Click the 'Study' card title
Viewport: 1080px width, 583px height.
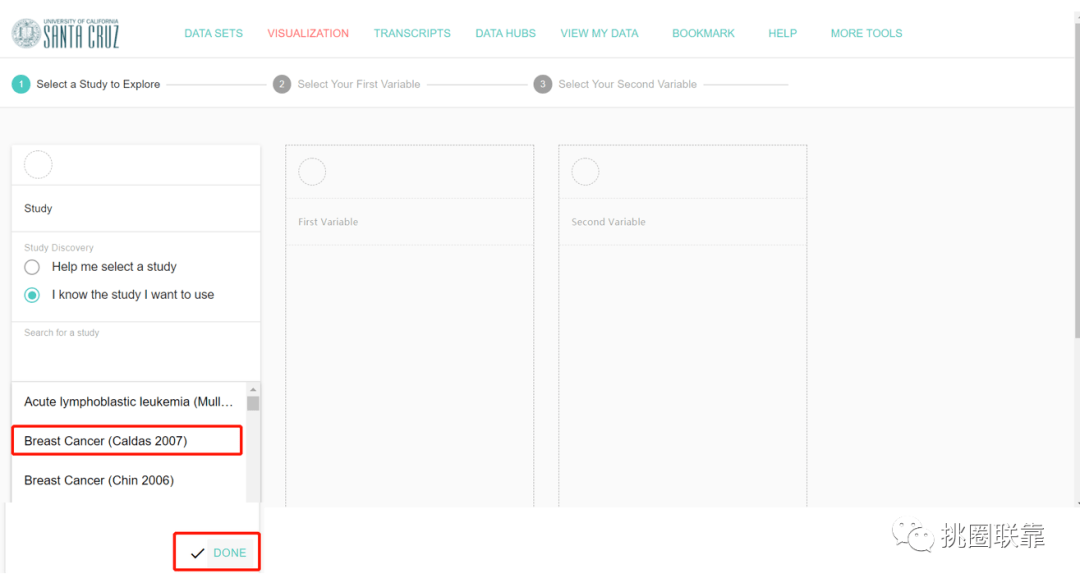point(38,208)
